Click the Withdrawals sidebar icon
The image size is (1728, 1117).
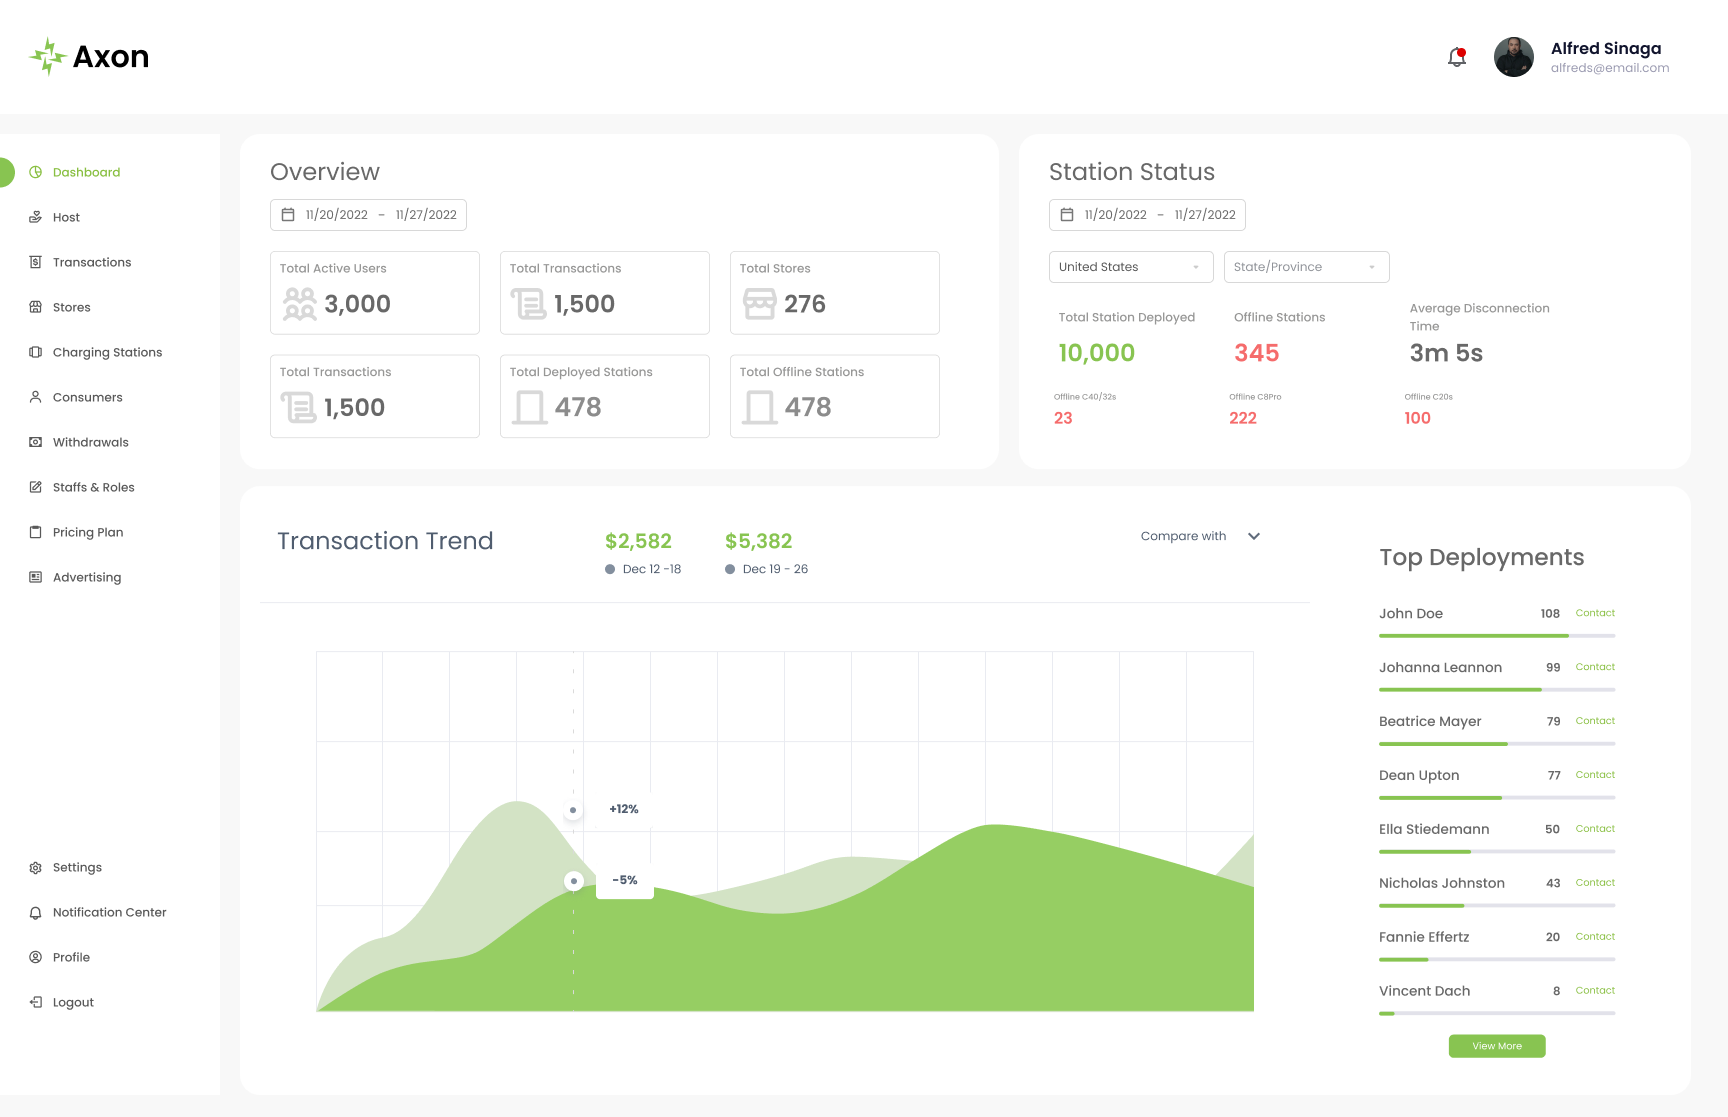36,442
